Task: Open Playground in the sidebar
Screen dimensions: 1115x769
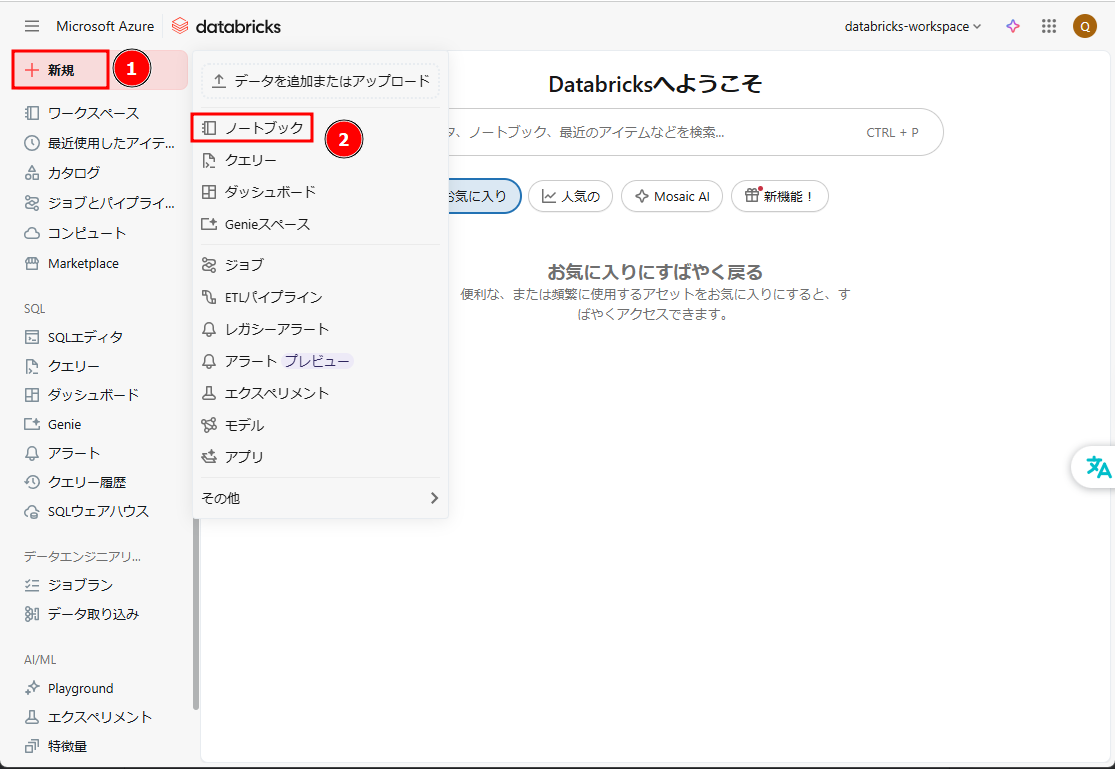Action: 80,688
